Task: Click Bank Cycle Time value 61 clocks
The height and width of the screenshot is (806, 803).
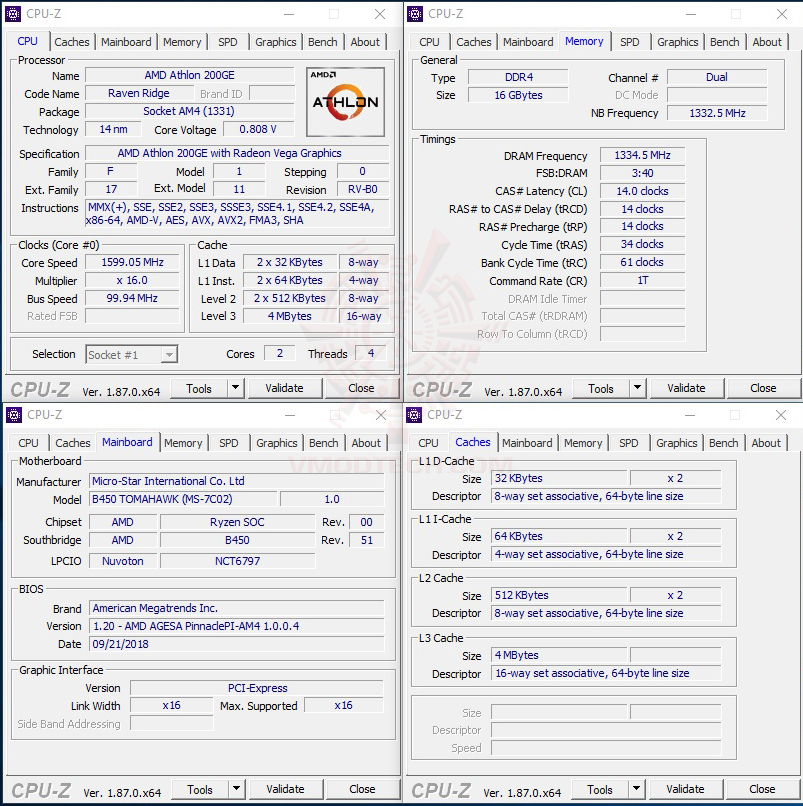Action: (643, 262)
